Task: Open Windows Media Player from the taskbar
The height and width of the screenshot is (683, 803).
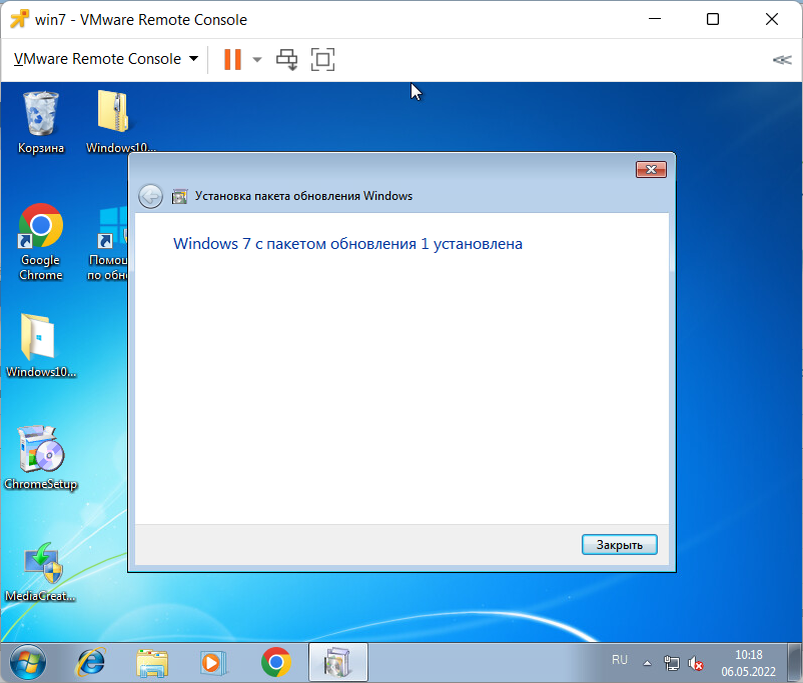Action: 214,663
